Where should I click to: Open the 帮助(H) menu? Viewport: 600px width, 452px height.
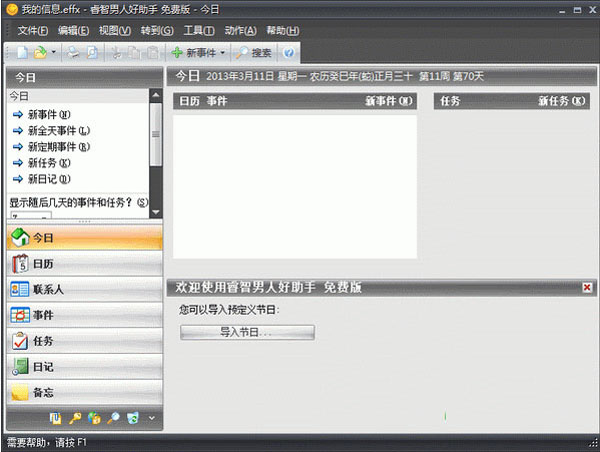[283, 31]
